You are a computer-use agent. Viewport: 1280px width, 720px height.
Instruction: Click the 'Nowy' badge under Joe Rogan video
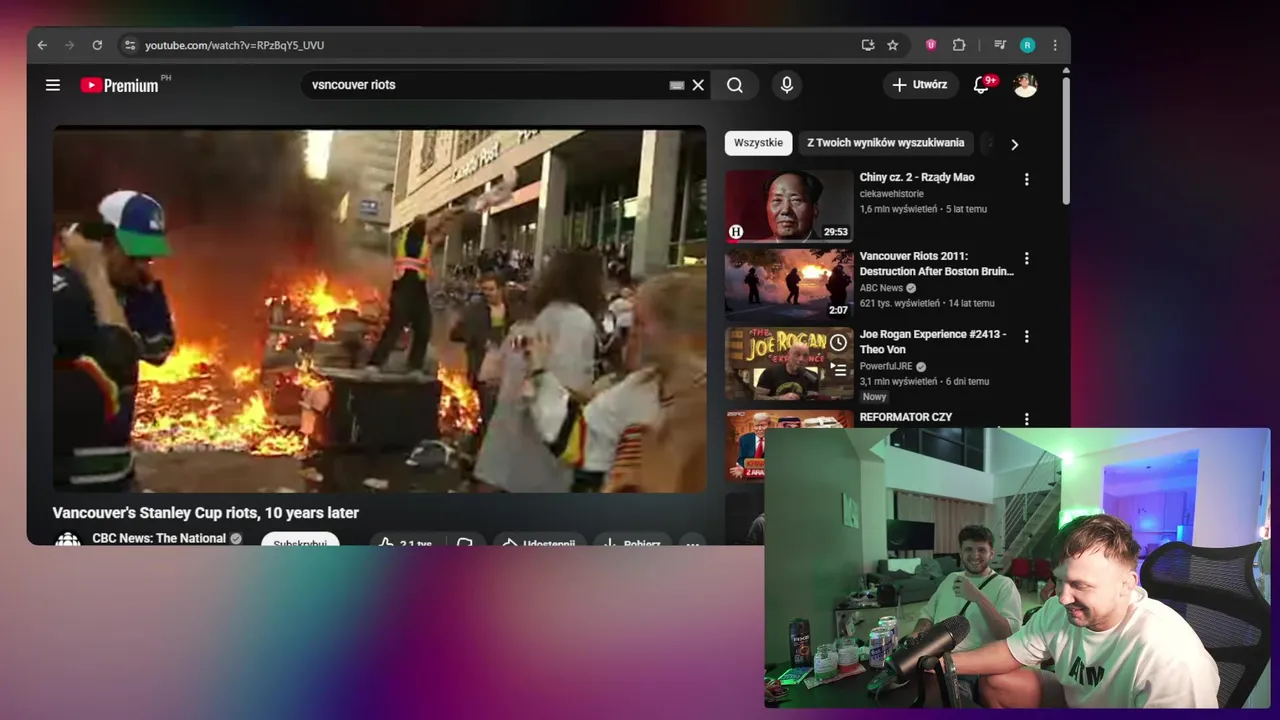pyautogui.click(x=875, y=397)
